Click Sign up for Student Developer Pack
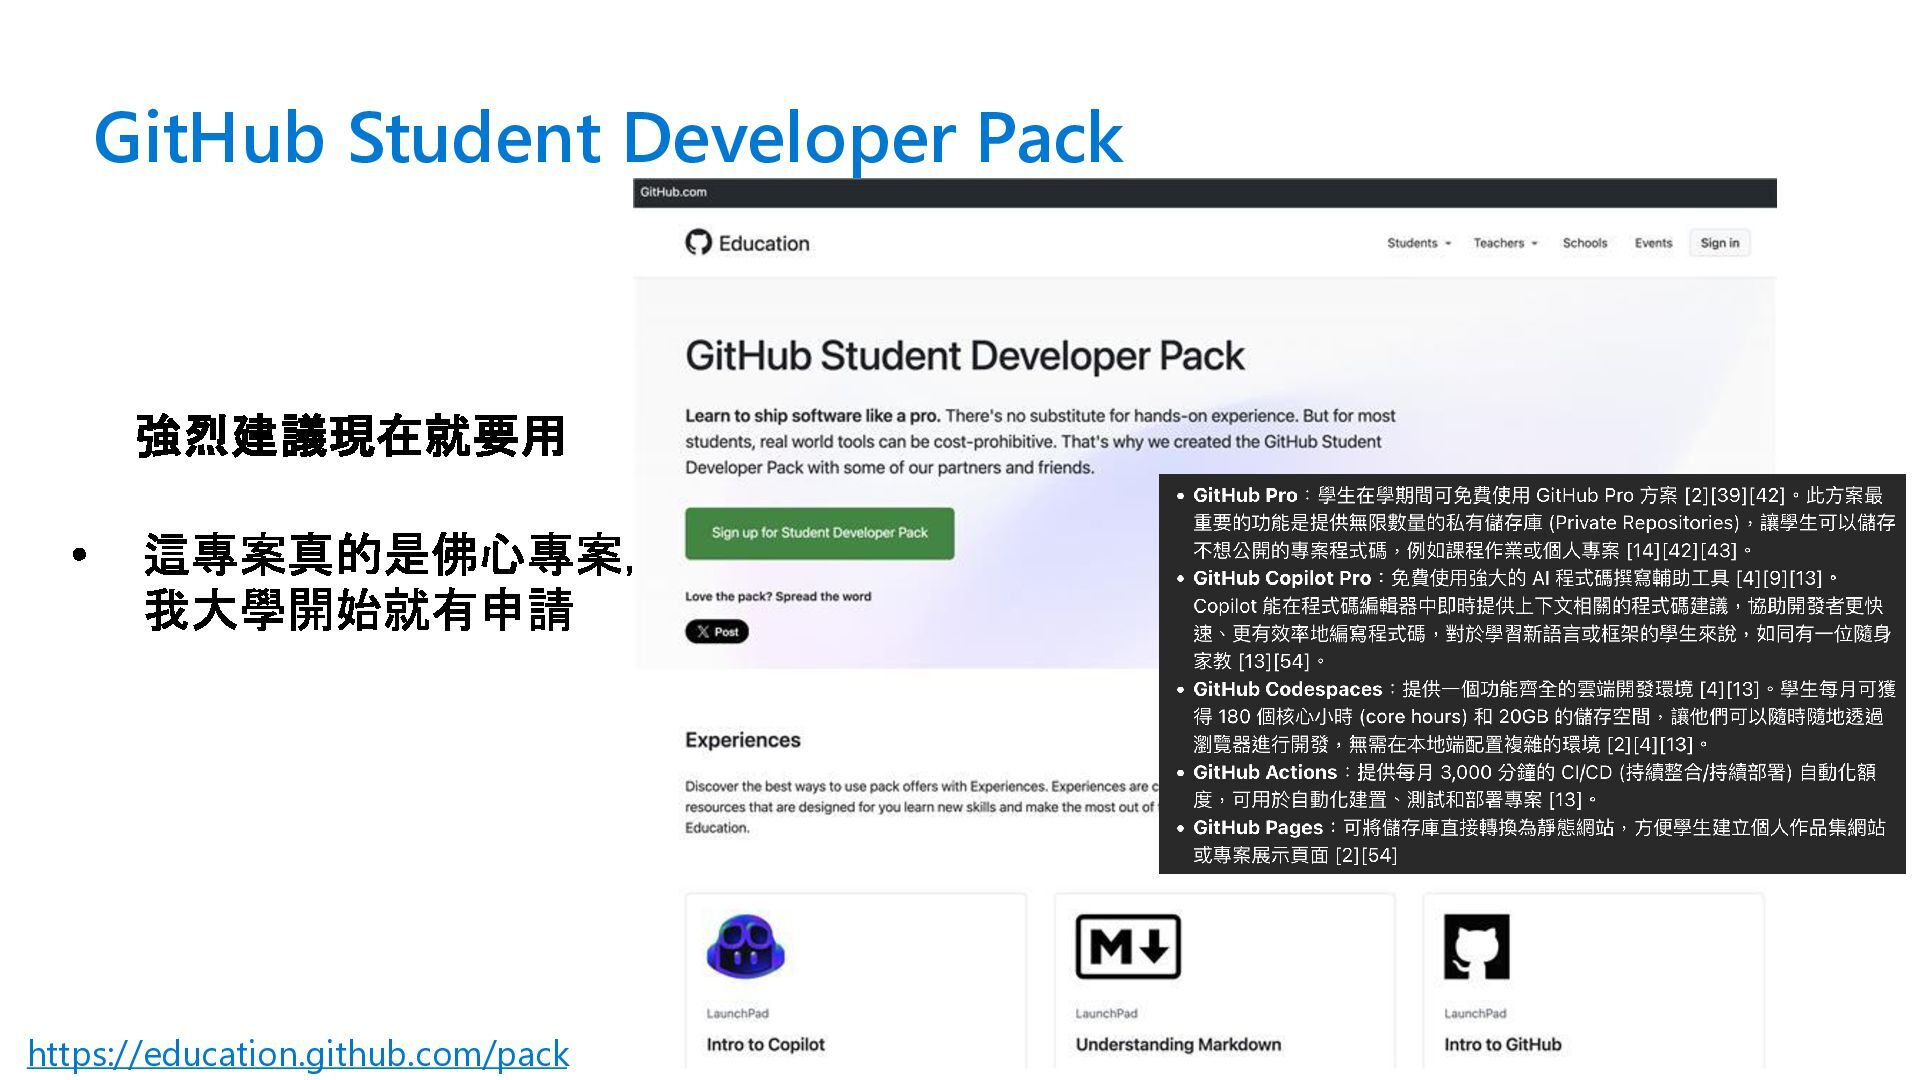The image size is (1920, 1080). click(819, 533)
